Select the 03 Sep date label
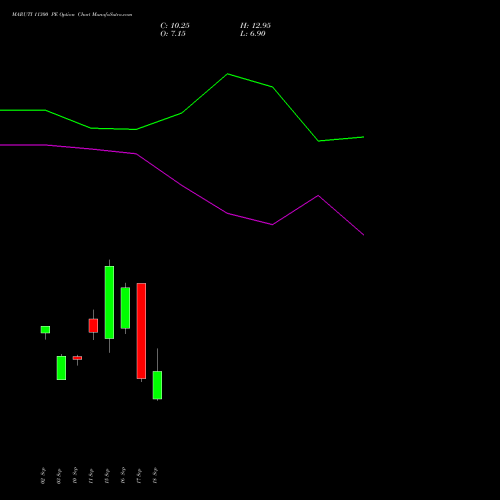Screen dimensions: 500x500 [59, 476]
